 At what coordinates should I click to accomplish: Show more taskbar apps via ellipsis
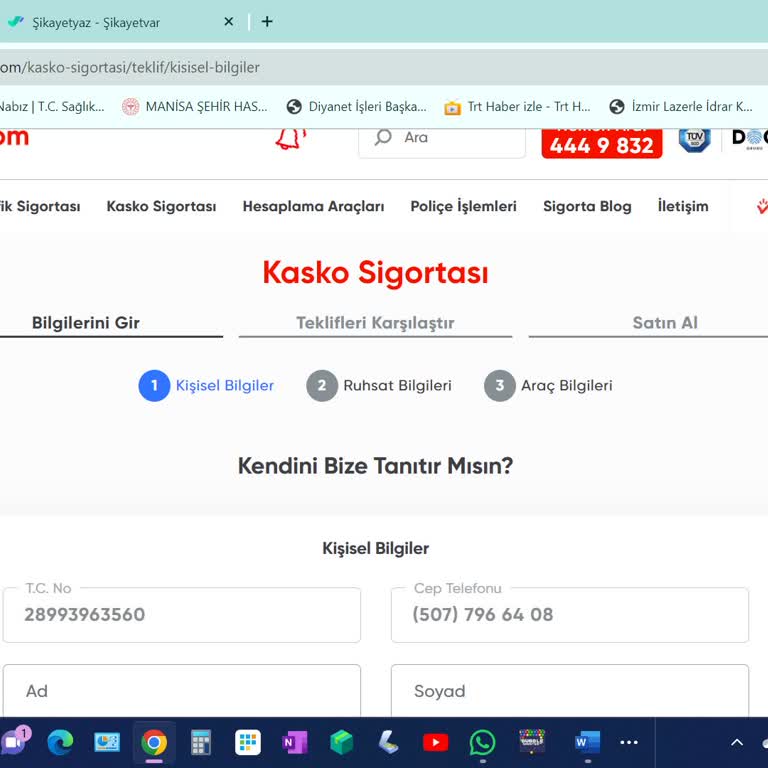coord(629,743)
